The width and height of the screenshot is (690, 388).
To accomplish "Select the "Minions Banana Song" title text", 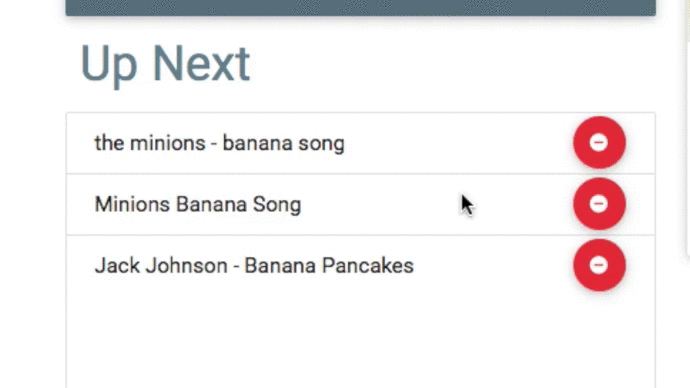I will point(198,205).
